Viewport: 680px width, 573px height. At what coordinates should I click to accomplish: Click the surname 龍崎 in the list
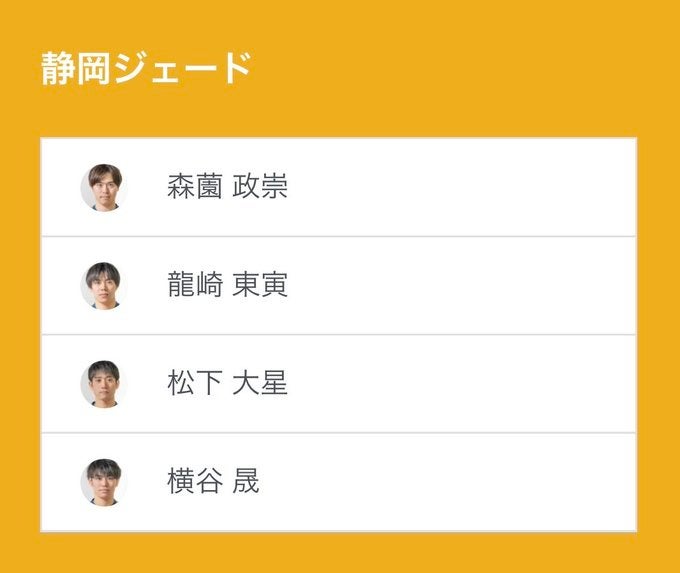point(194,285)
